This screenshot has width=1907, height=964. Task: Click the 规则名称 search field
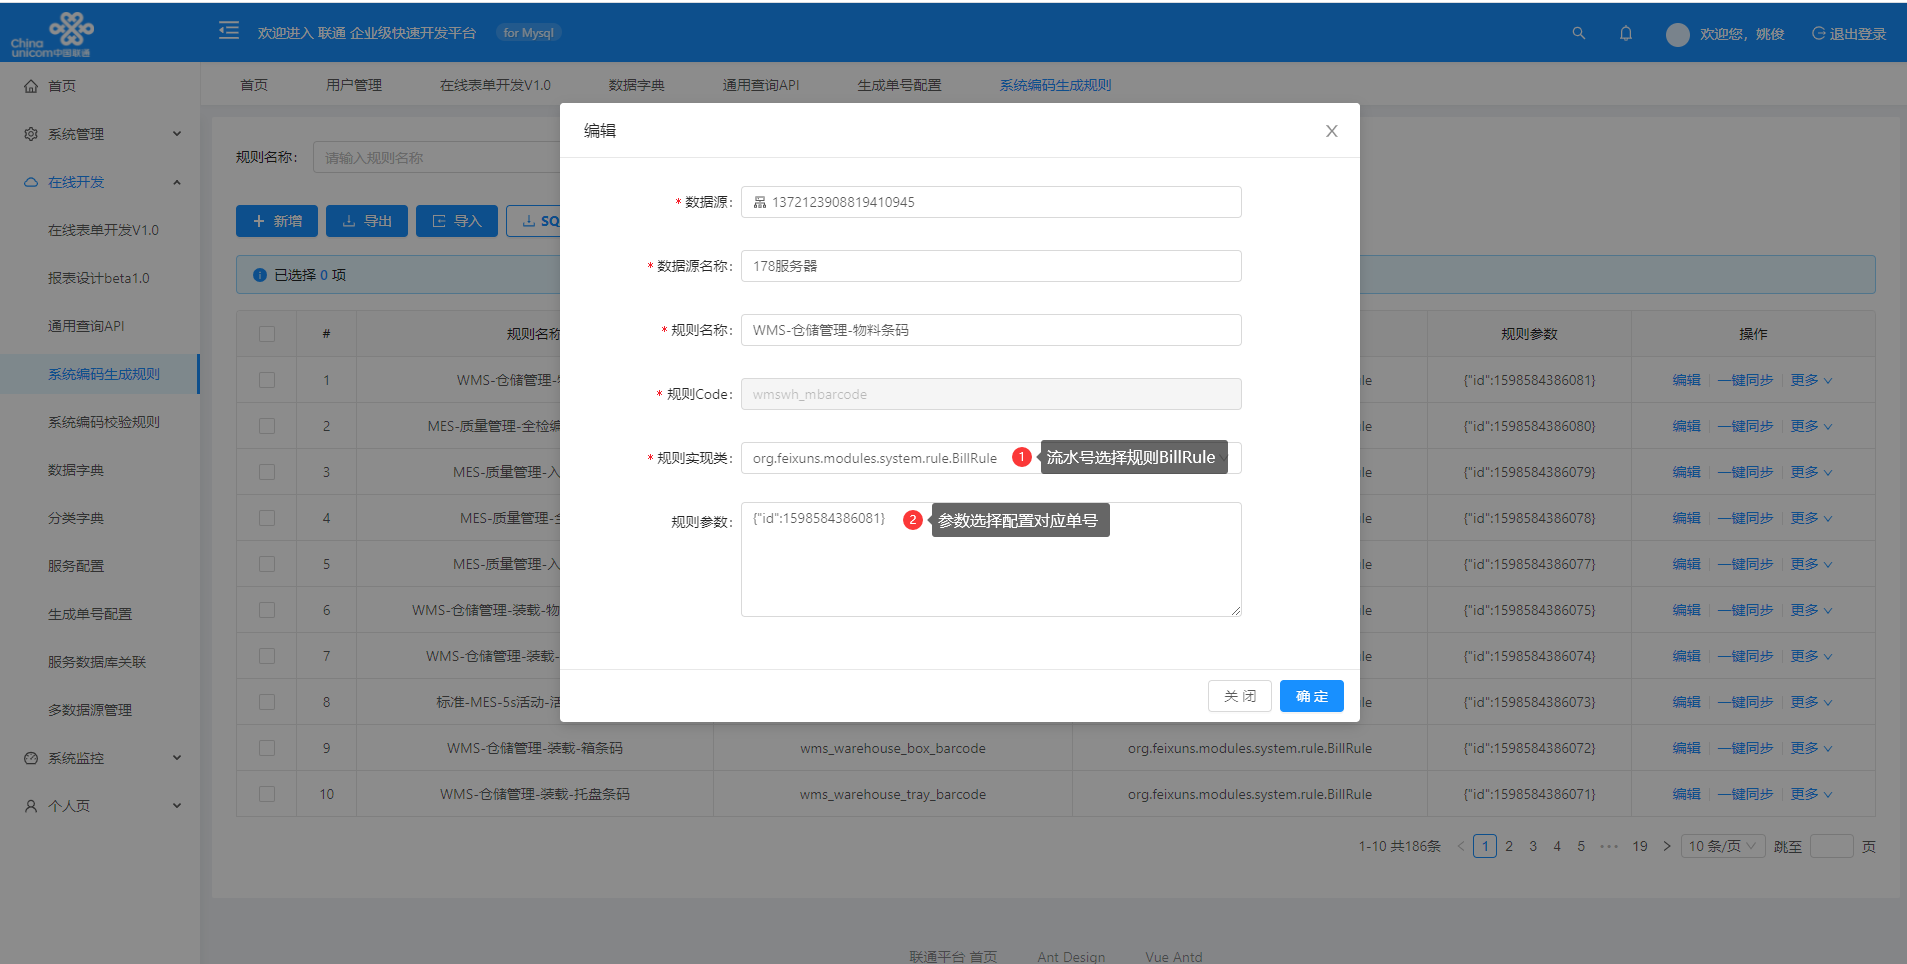[436, 157]
